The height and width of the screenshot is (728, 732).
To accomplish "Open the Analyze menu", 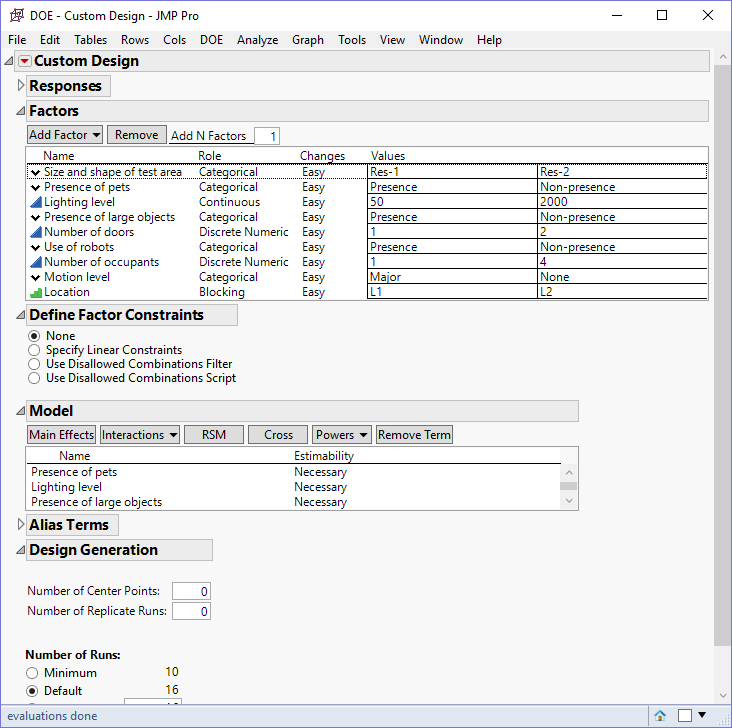I will 257,40.
